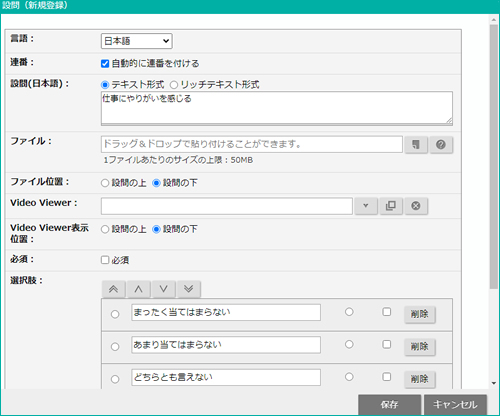Delete the まったく当てはまらない choice
The width and height of the screenshot is (500, 416).
pos(420,314)
